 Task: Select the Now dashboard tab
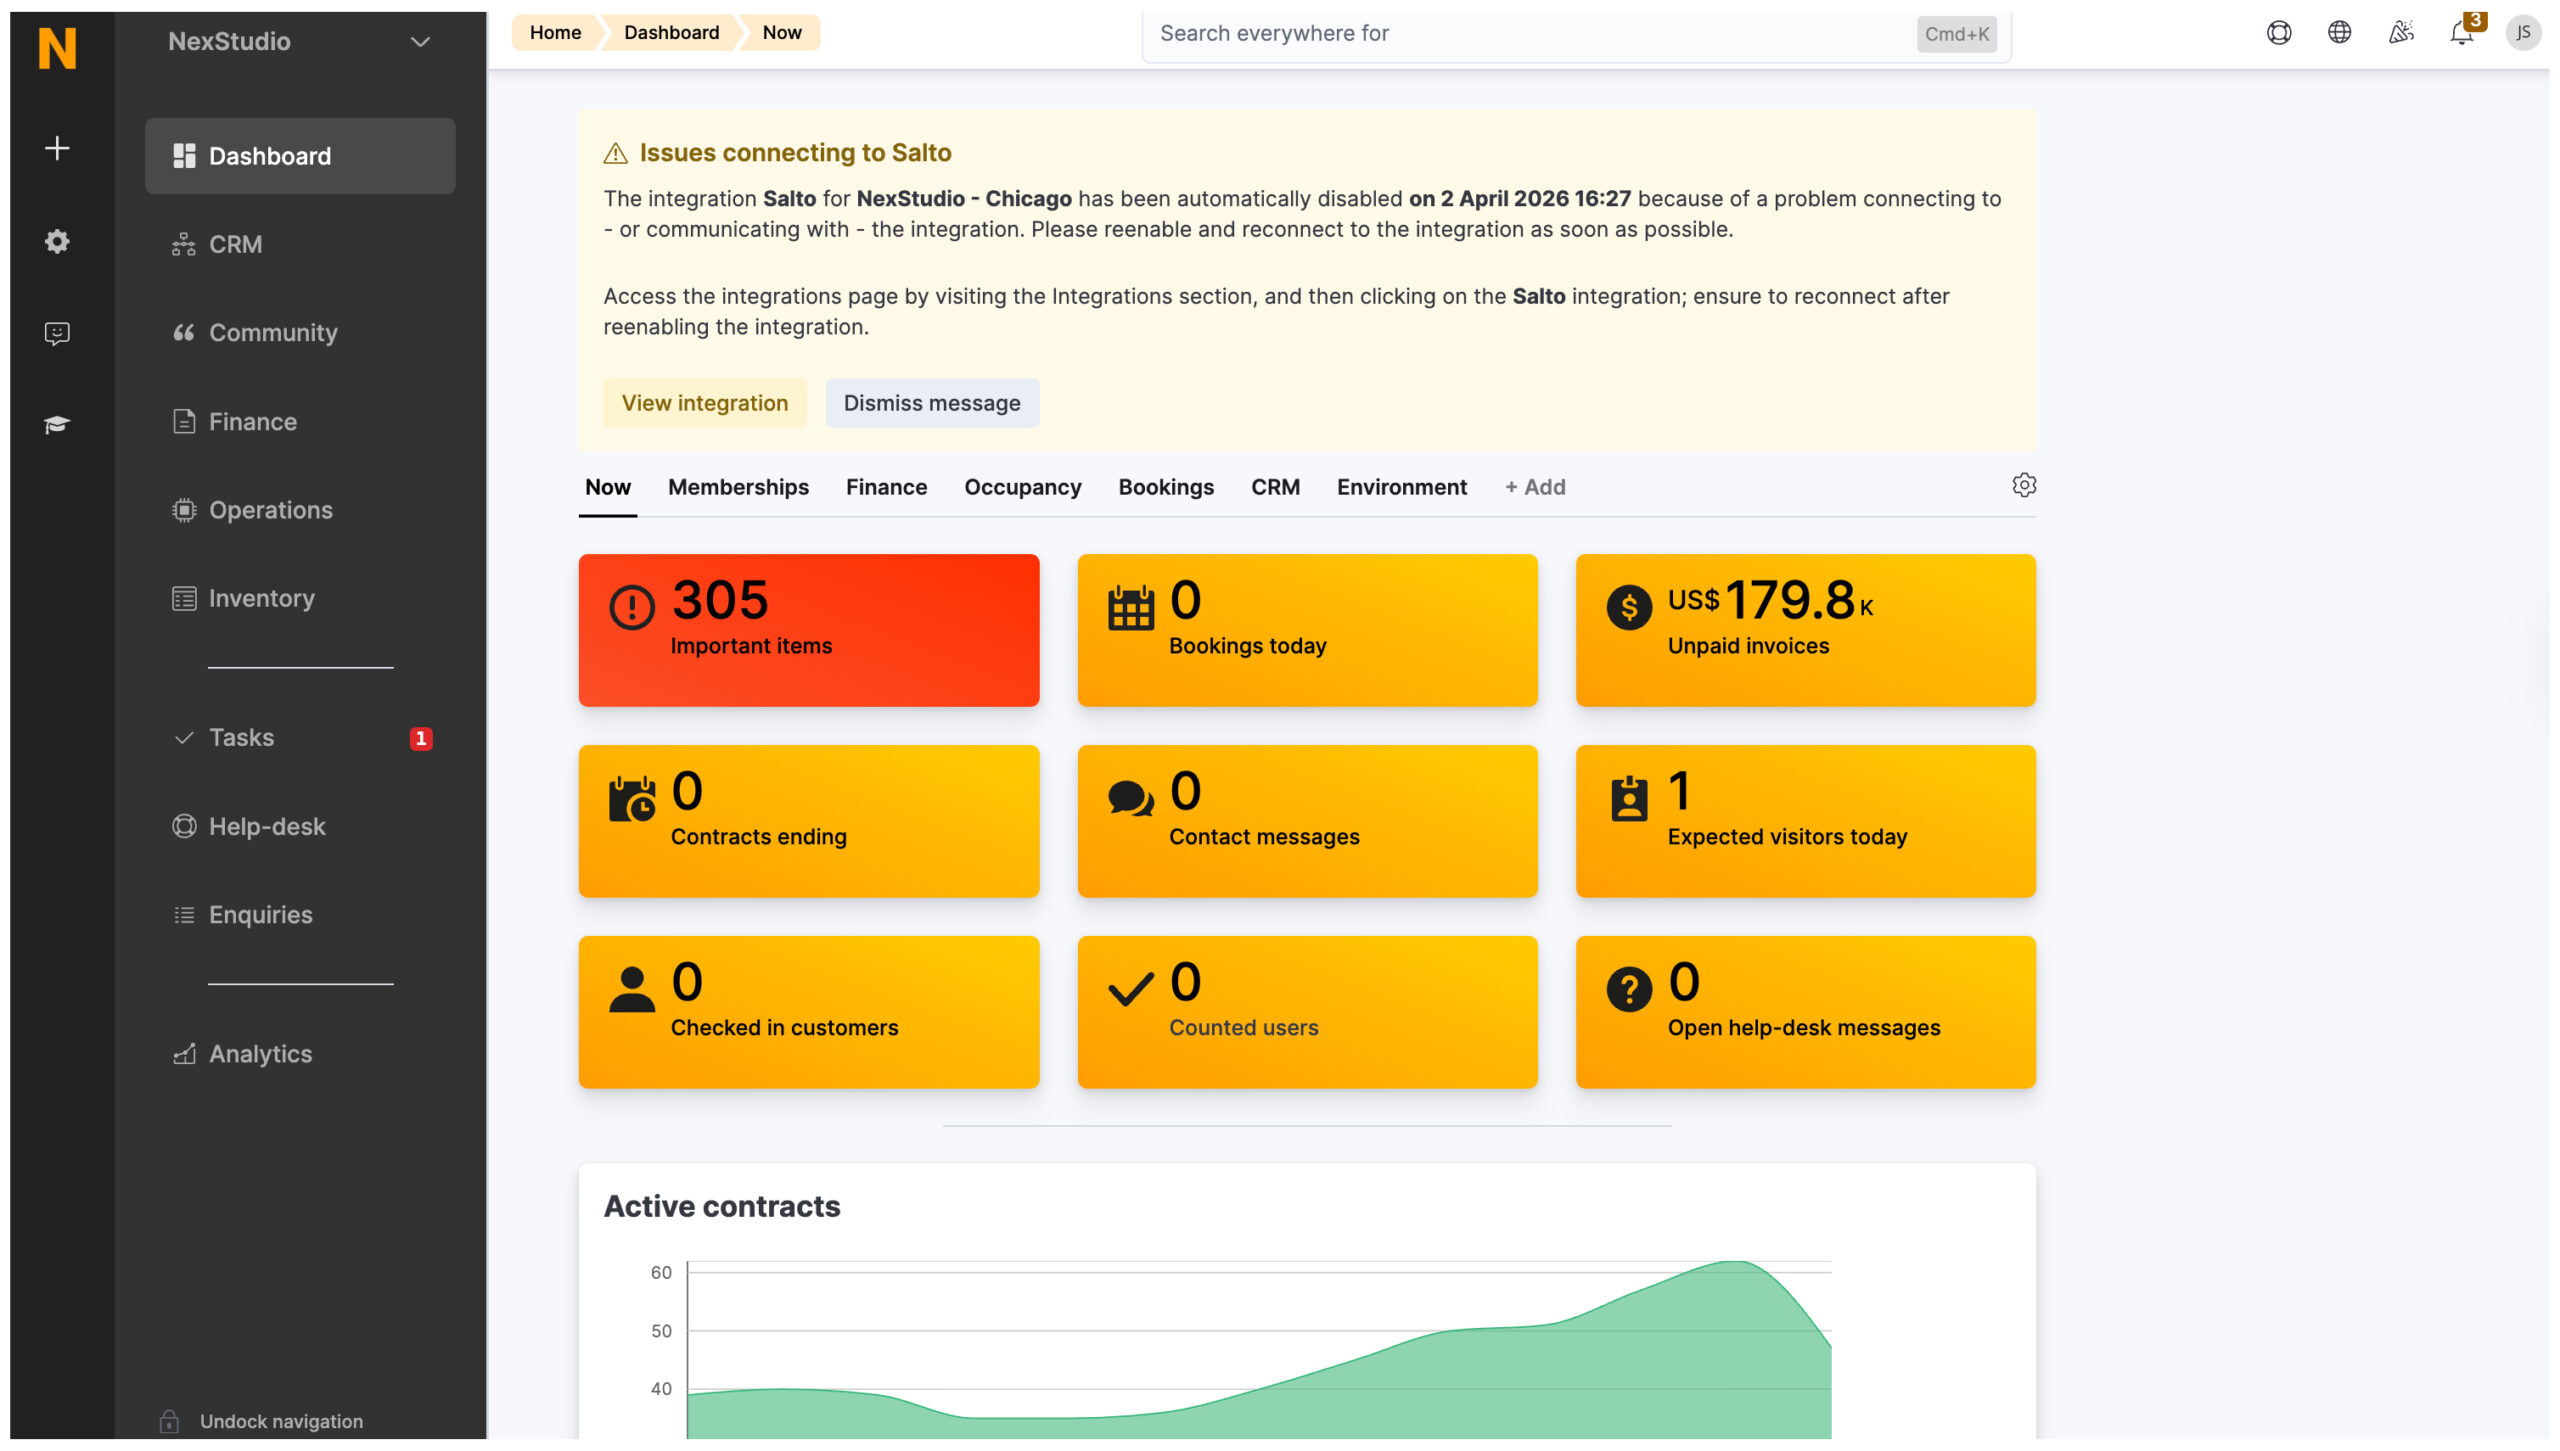coord(608,487)
